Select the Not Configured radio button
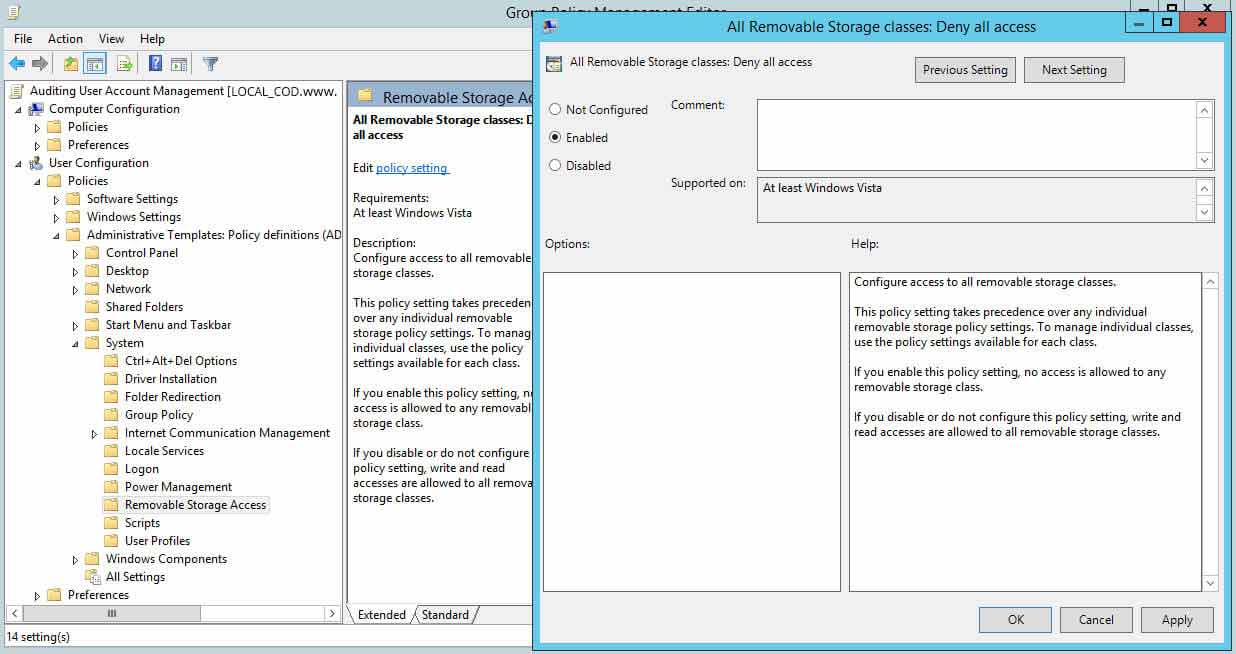The image size is (1236, 654). [x=555, y=110]
